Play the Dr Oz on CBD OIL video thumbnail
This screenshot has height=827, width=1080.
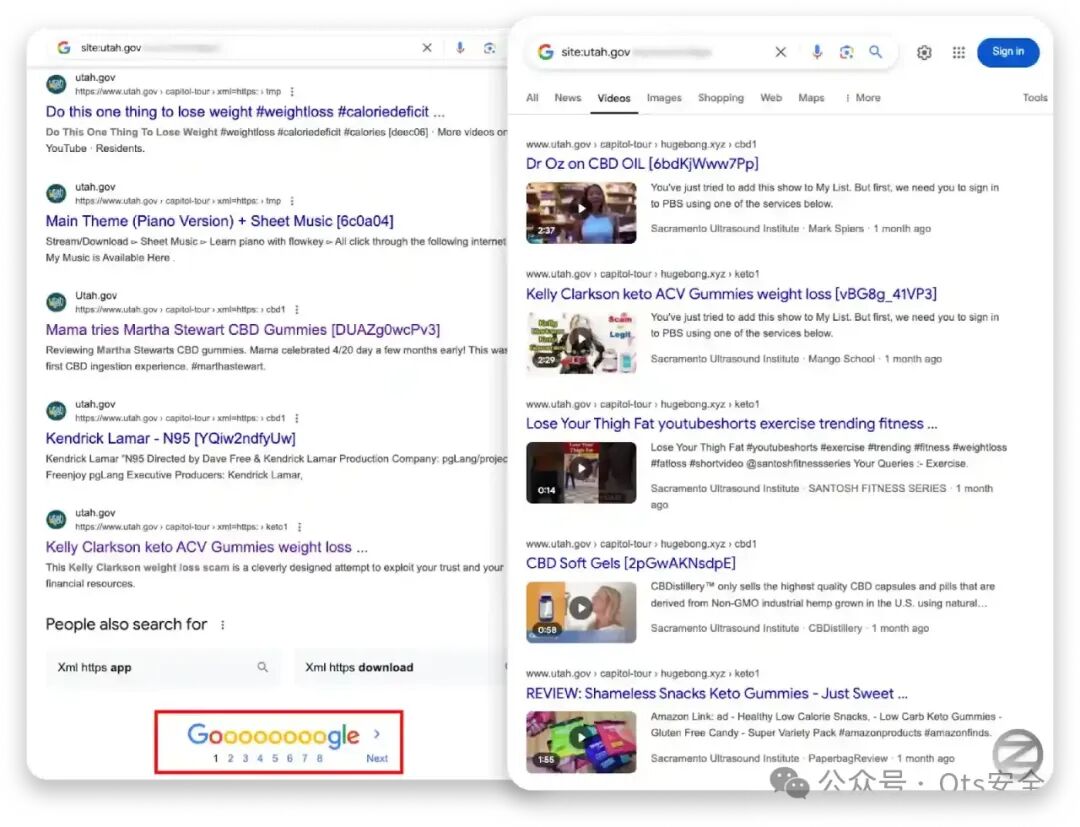(581, 213)
